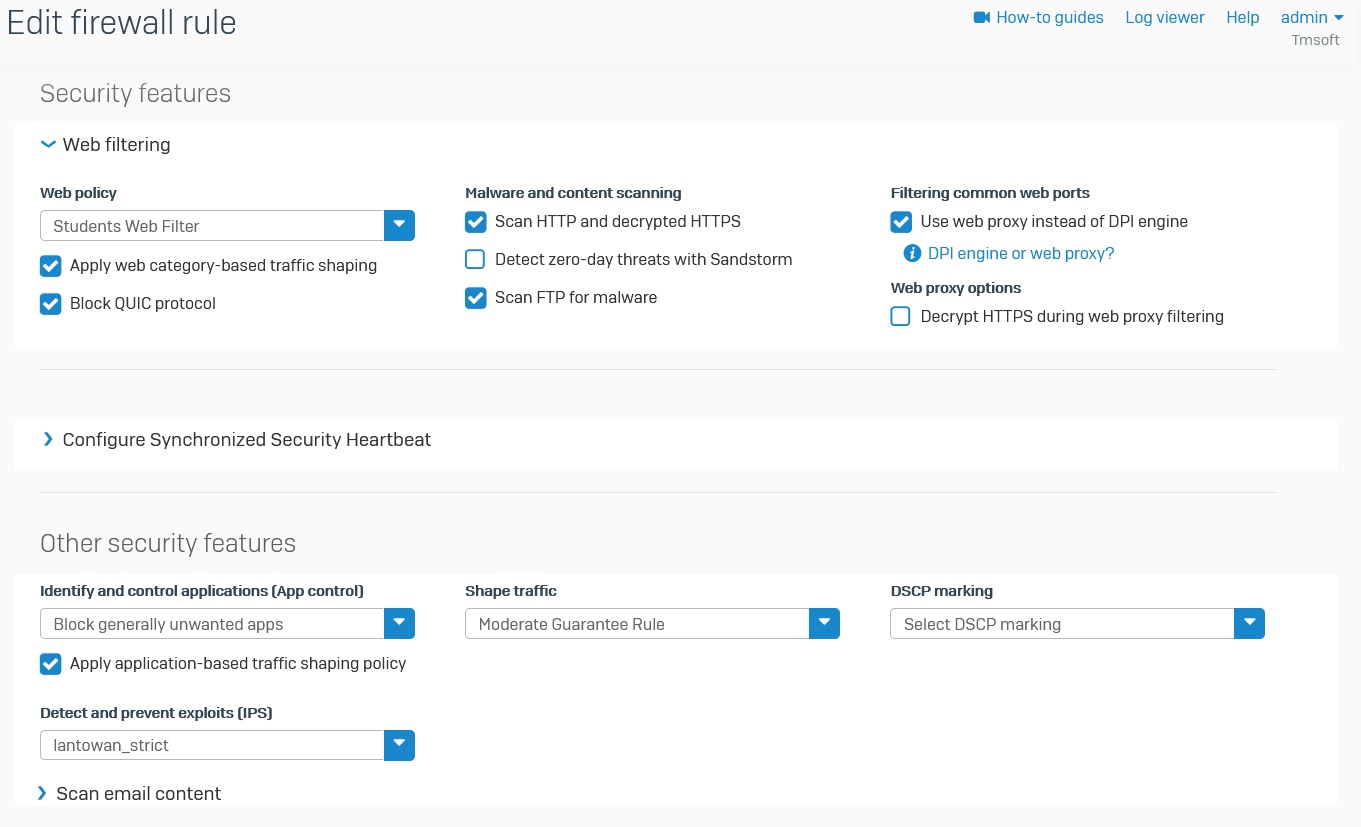Expand the Scan email content section

[x=43, y=793]
